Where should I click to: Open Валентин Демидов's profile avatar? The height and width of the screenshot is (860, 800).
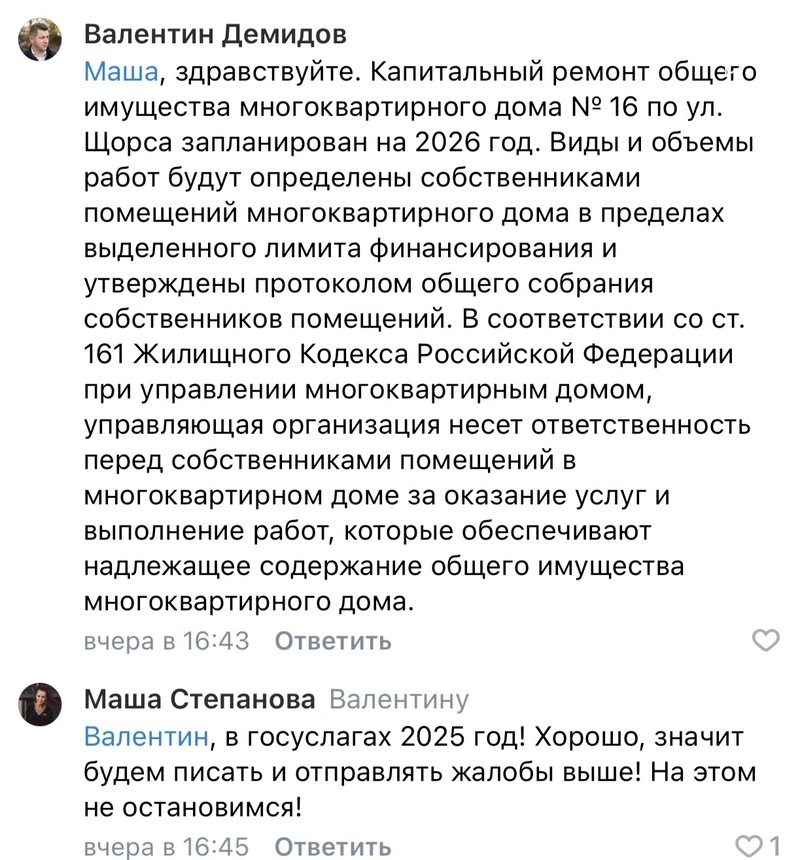39,39
